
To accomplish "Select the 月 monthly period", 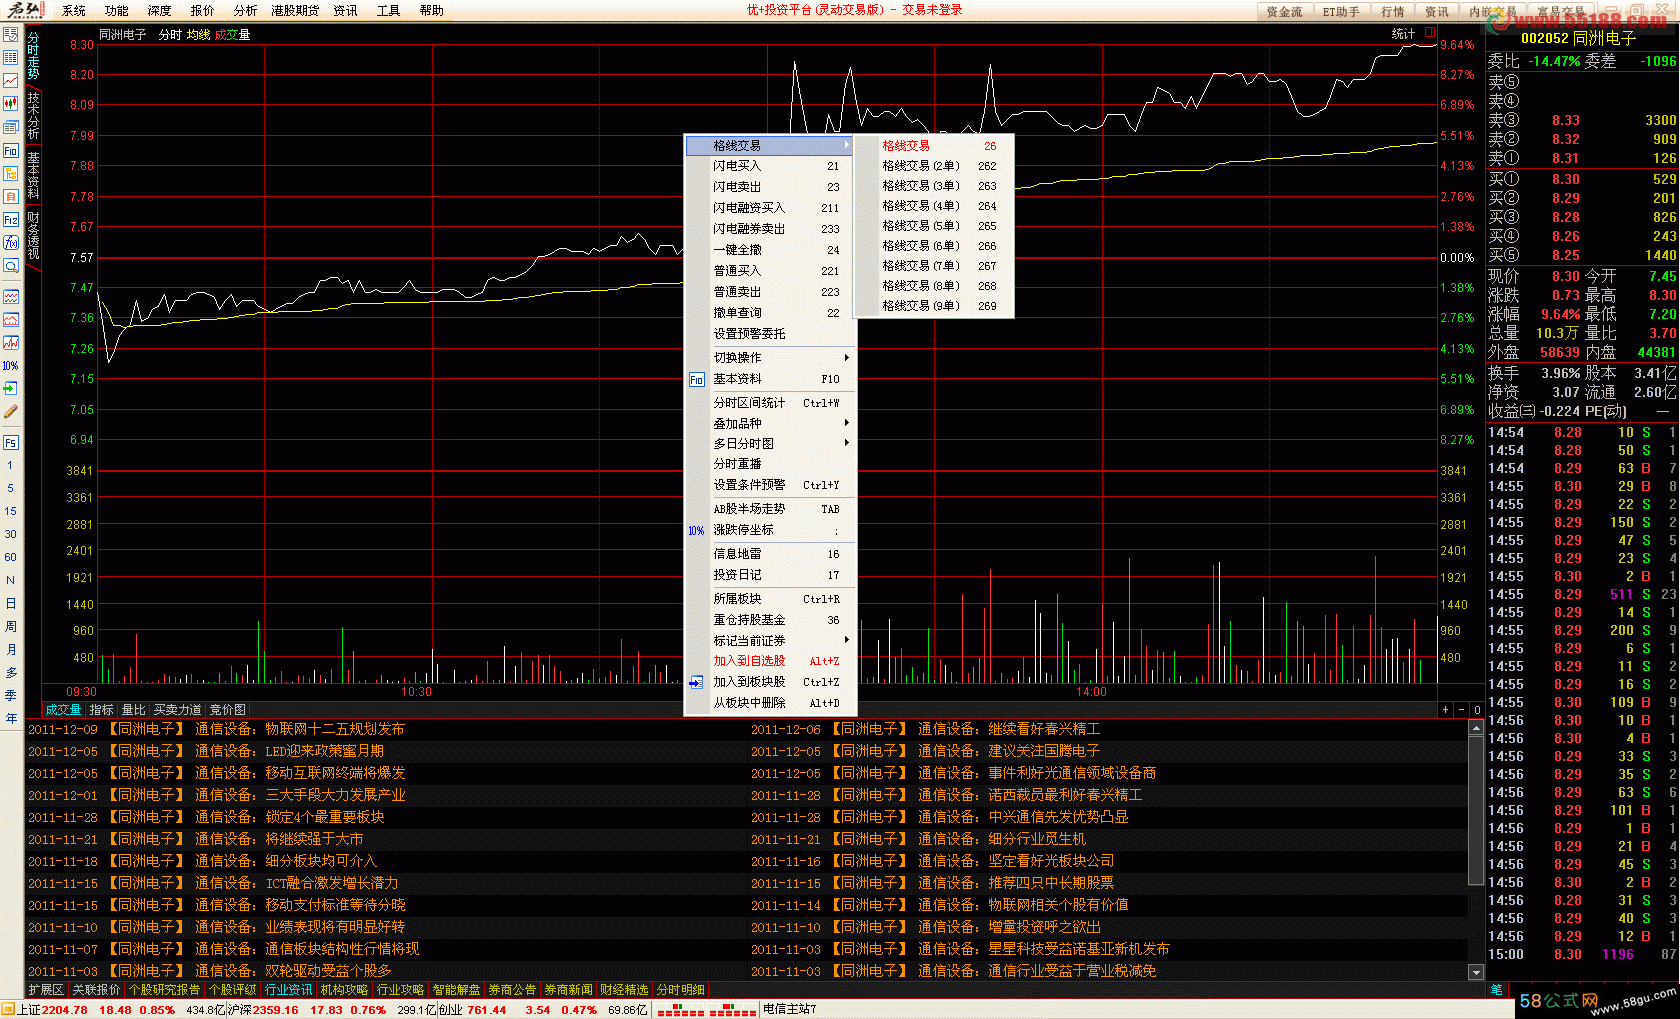I will (x=11, y=649).
